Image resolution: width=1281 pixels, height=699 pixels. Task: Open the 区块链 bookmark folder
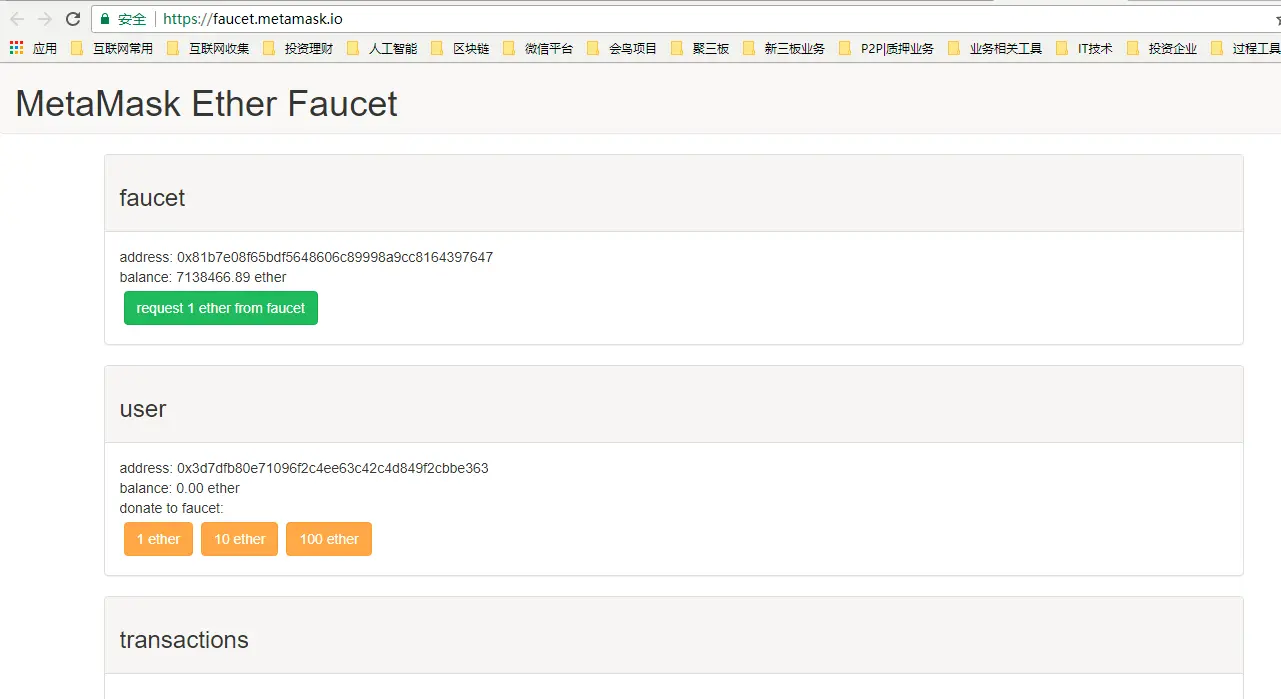pos(460,48)
